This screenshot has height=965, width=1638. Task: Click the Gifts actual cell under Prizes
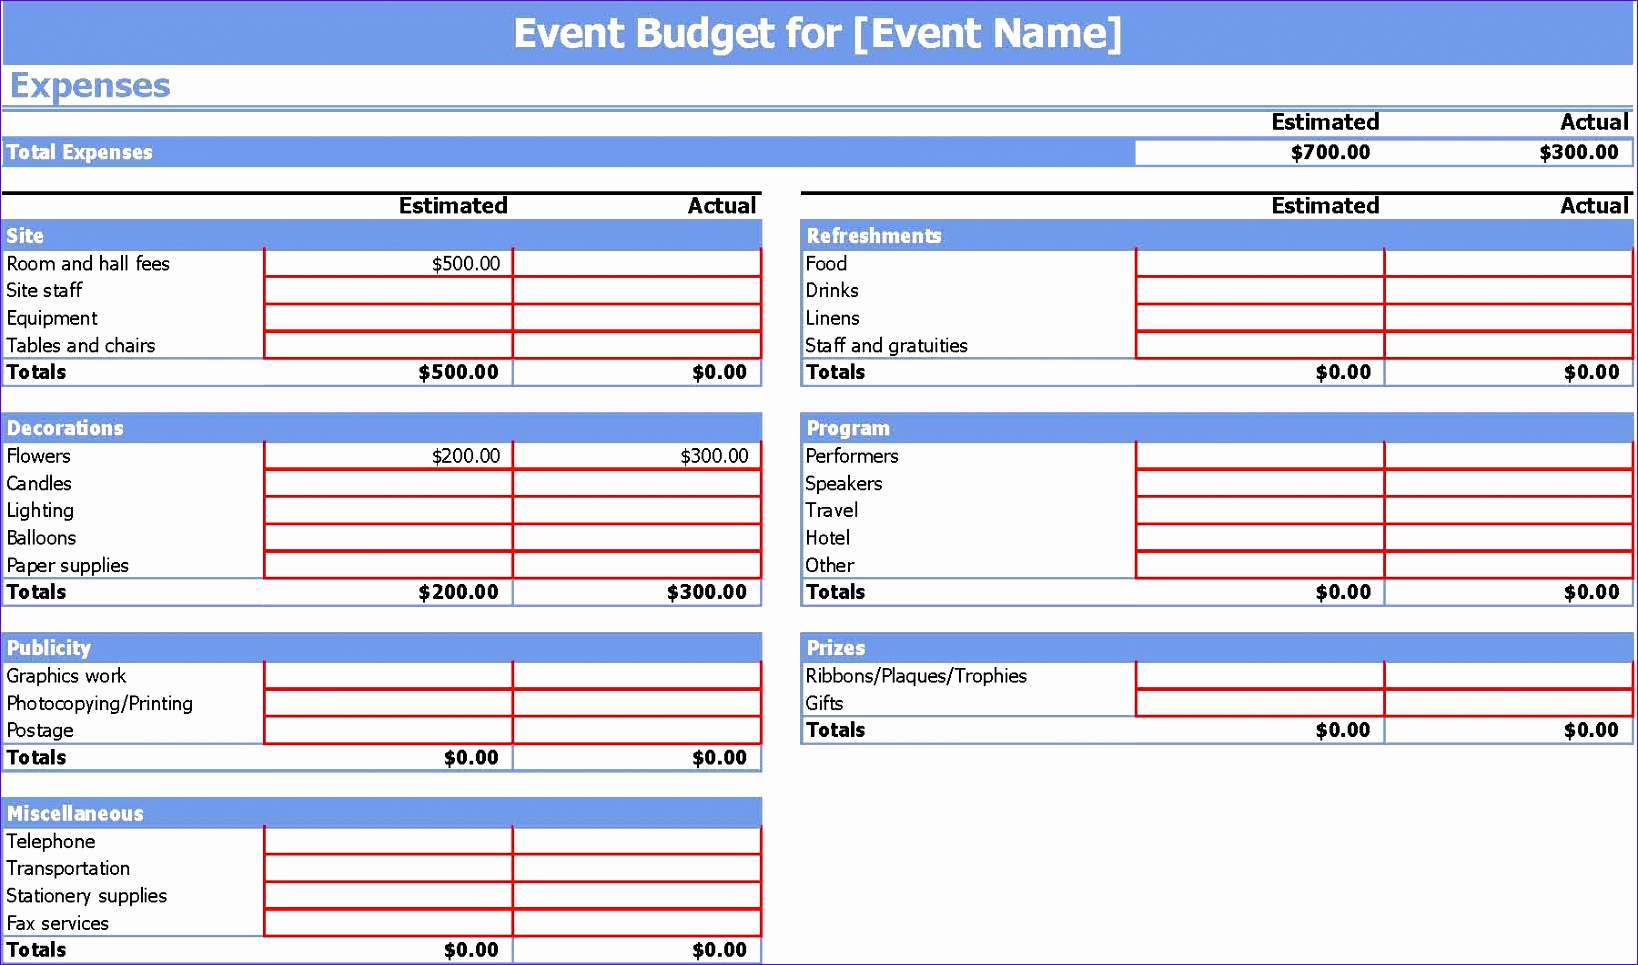(x=1510, y=703)
